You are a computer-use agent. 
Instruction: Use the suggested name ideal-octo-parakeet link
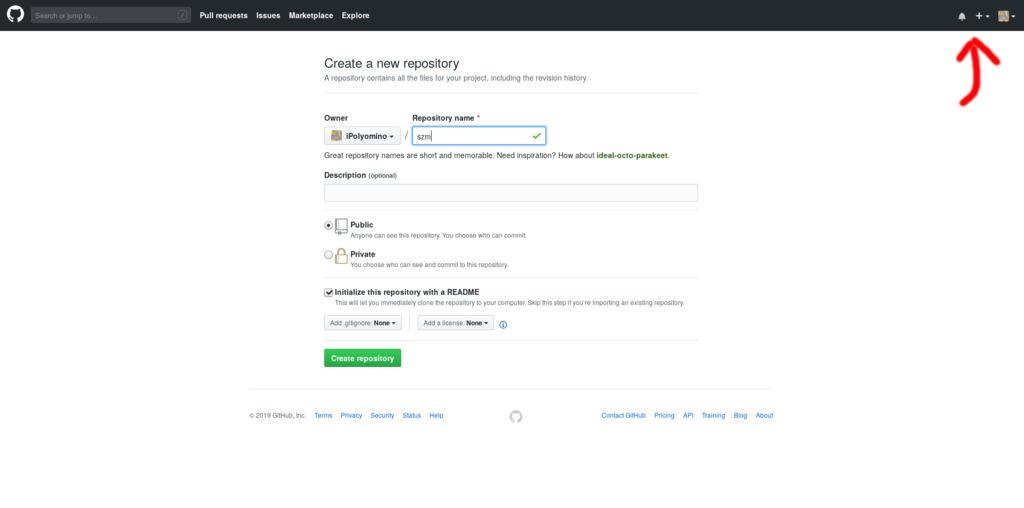click(x=632, y=156)
